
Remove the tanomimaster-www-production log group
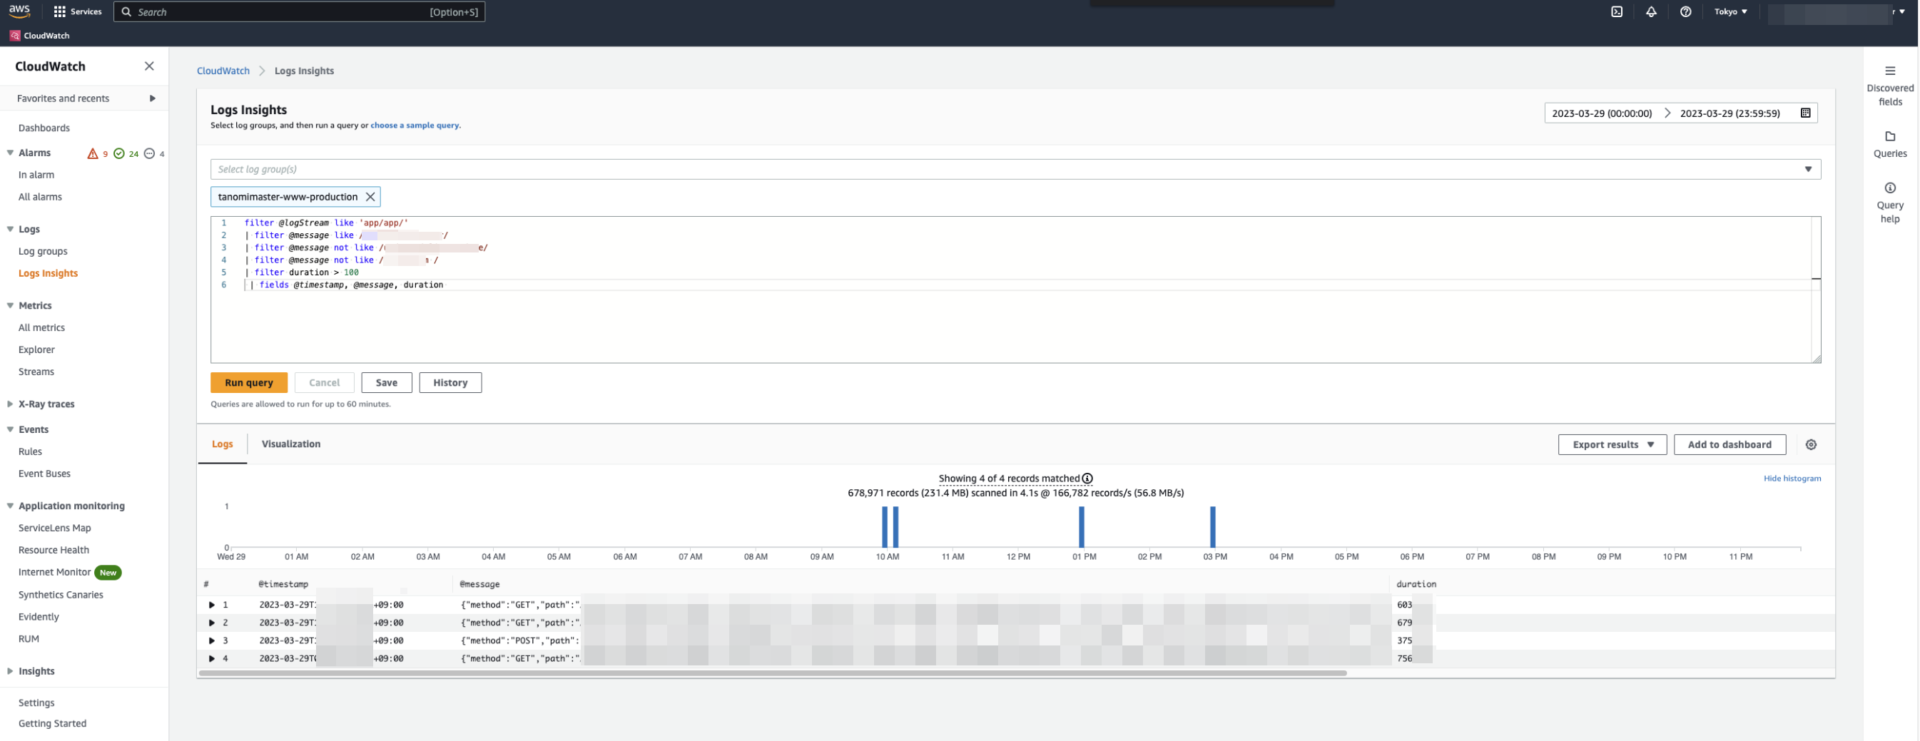(370, 197)
